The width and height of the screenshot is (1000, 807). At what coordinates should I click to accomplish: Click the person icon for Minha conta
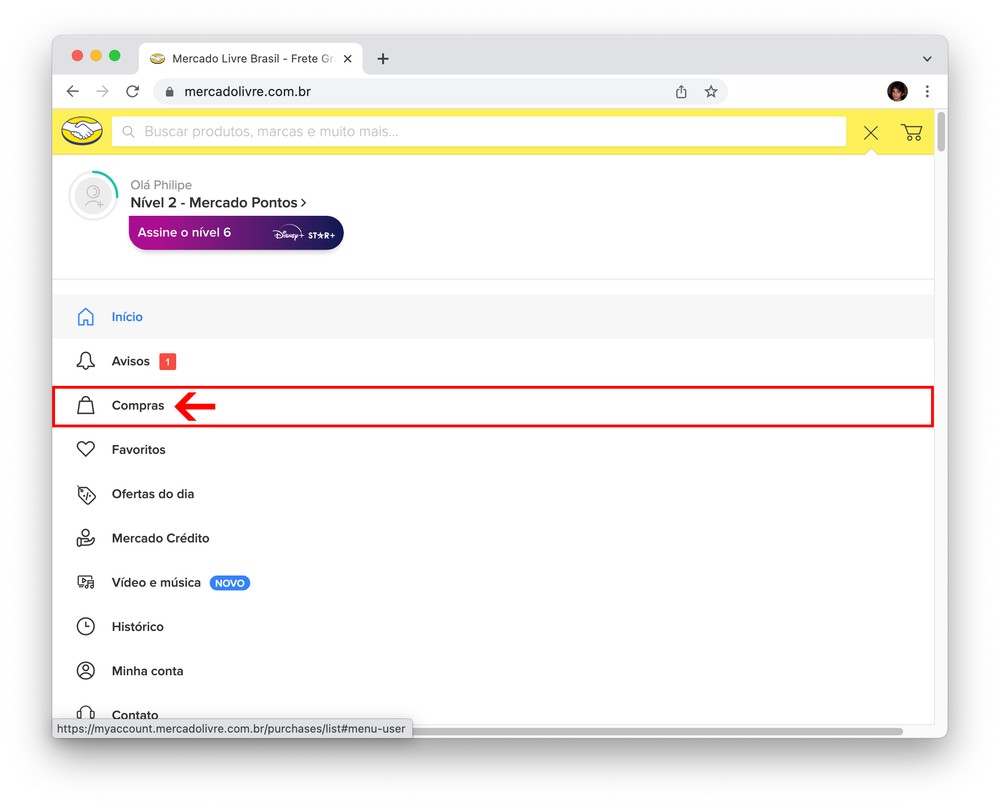pyautogui.click(x=85, y=670)
